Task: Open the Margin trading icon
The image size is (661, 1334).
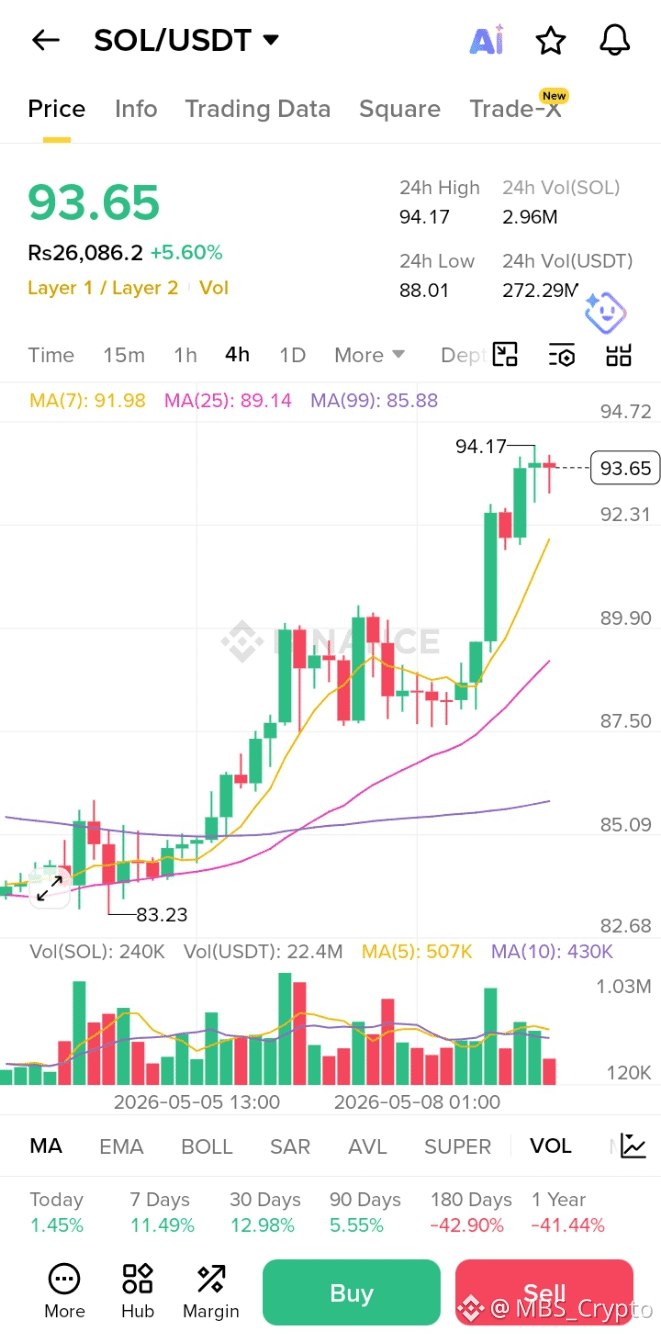Action: tap(211, 1291)
